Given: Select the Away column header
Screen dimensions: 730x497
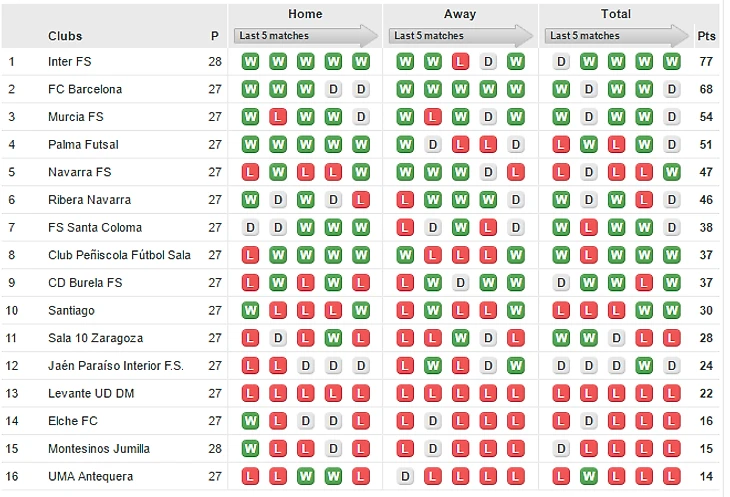Looking at the screenshot, I should (x=460, y=14).
